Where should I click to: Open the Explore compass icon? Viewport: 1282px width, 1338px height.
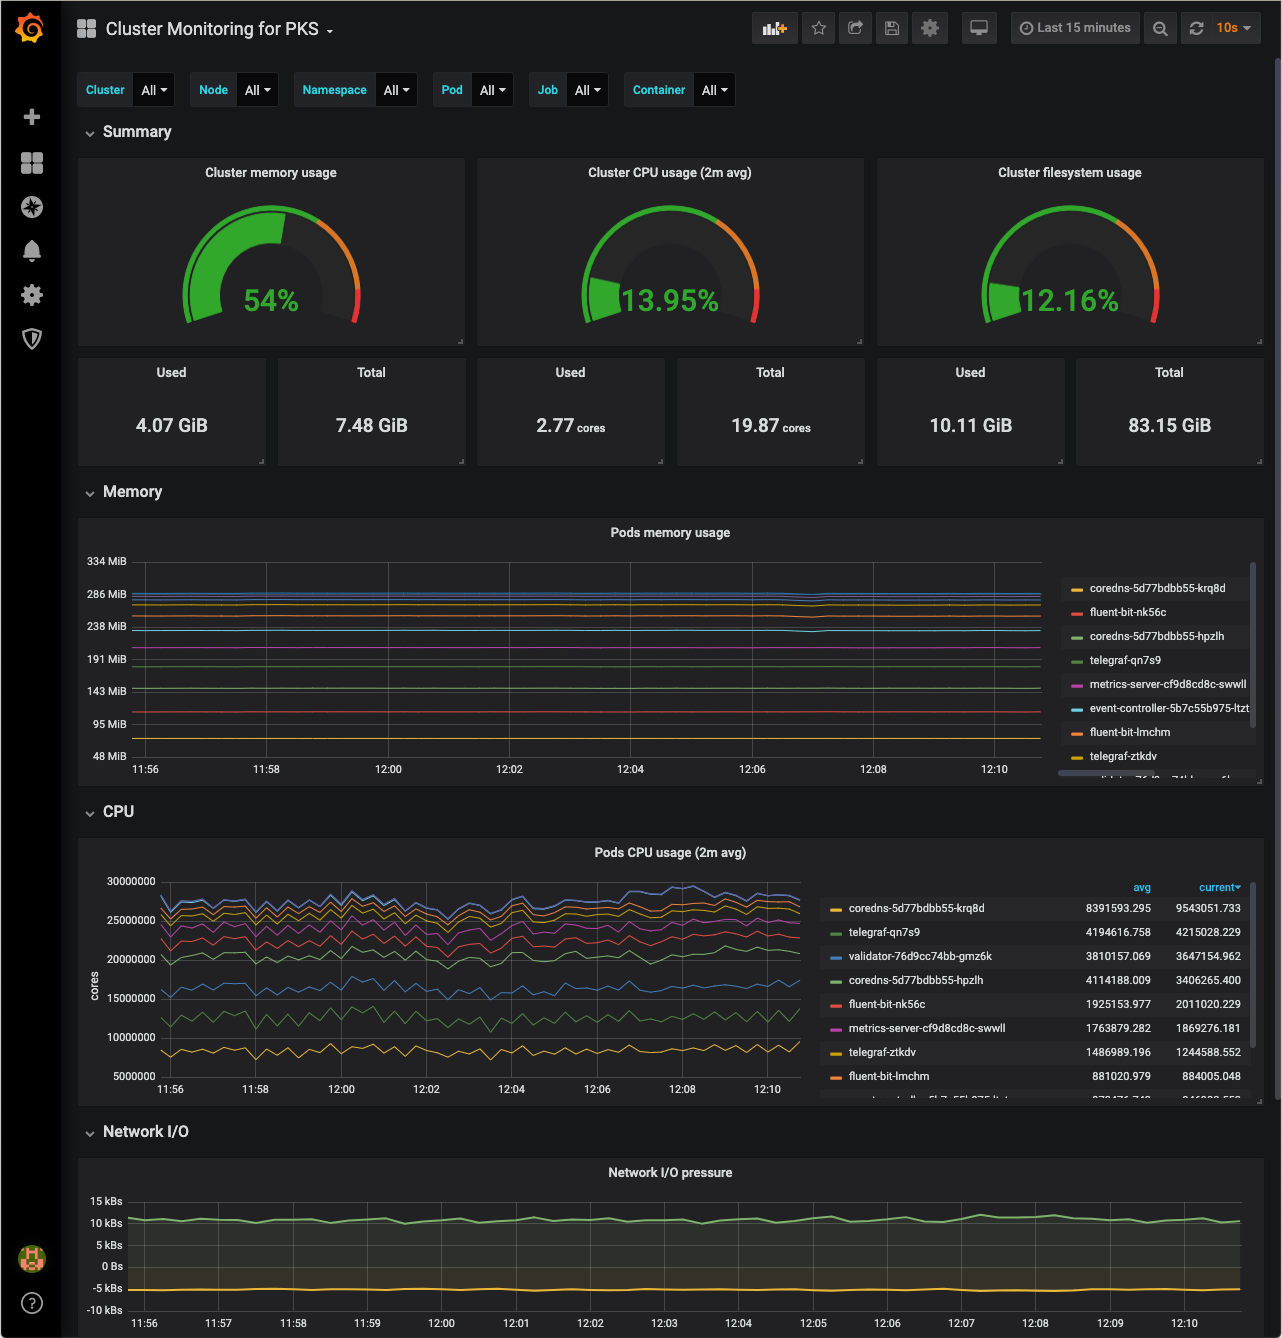(32, 207)
